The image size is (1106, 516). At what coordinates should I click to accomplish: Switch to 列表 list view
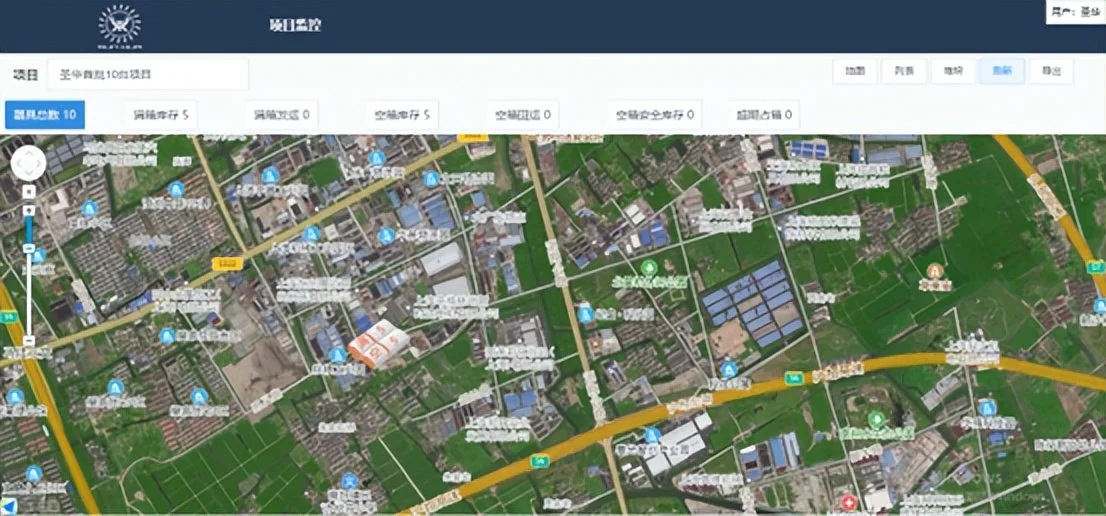(x=904, y=71)
